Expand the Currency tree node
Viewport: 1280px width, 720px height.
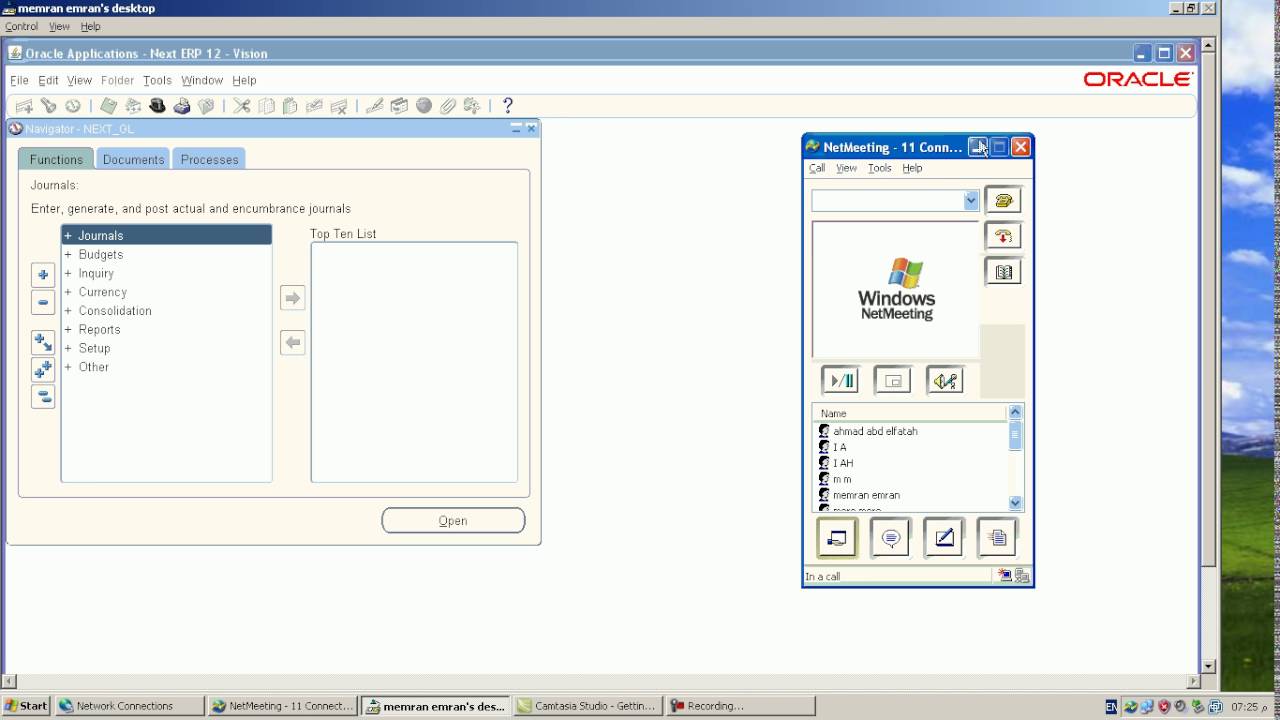(68, 292)
